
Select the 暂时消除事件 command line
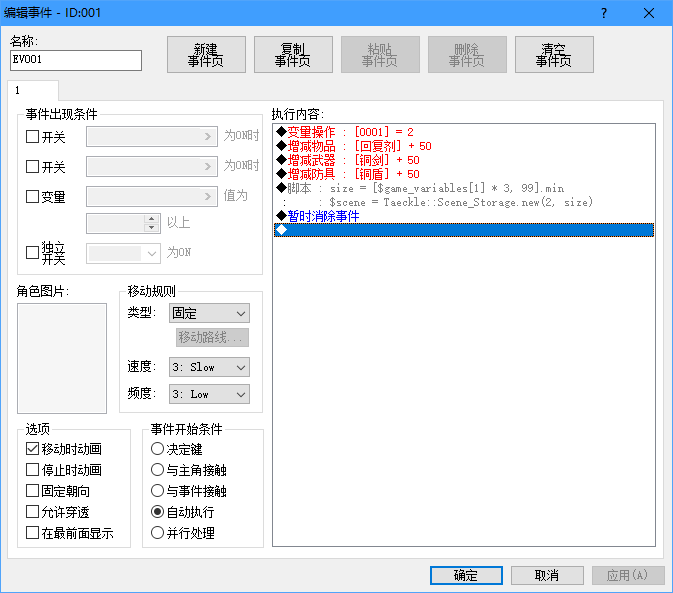click(x=464, y=216)
